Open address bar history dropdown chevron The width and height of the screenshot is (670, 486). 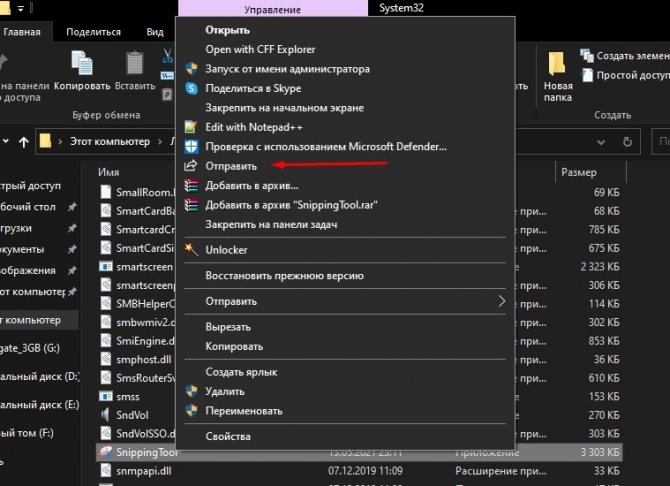(601, 142)
